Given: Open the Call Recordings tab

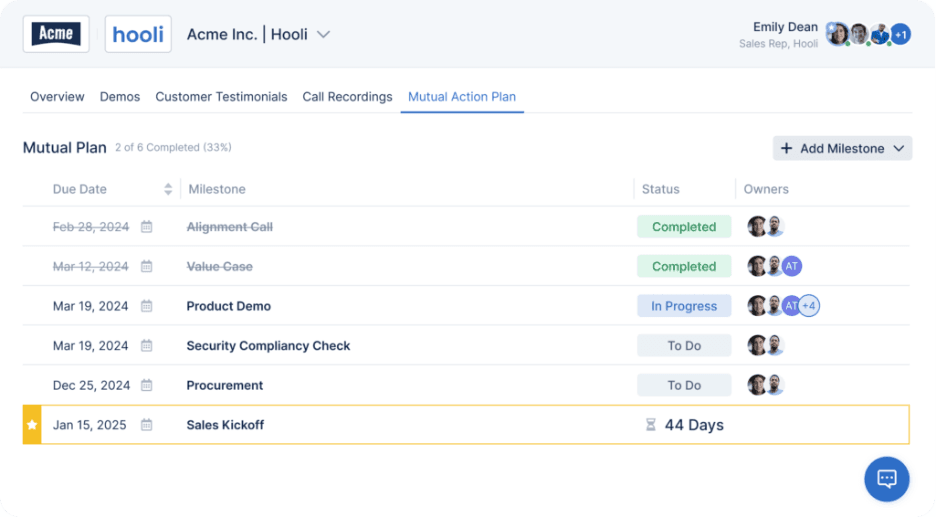Looking at the screenshot, I should point(347,97).
